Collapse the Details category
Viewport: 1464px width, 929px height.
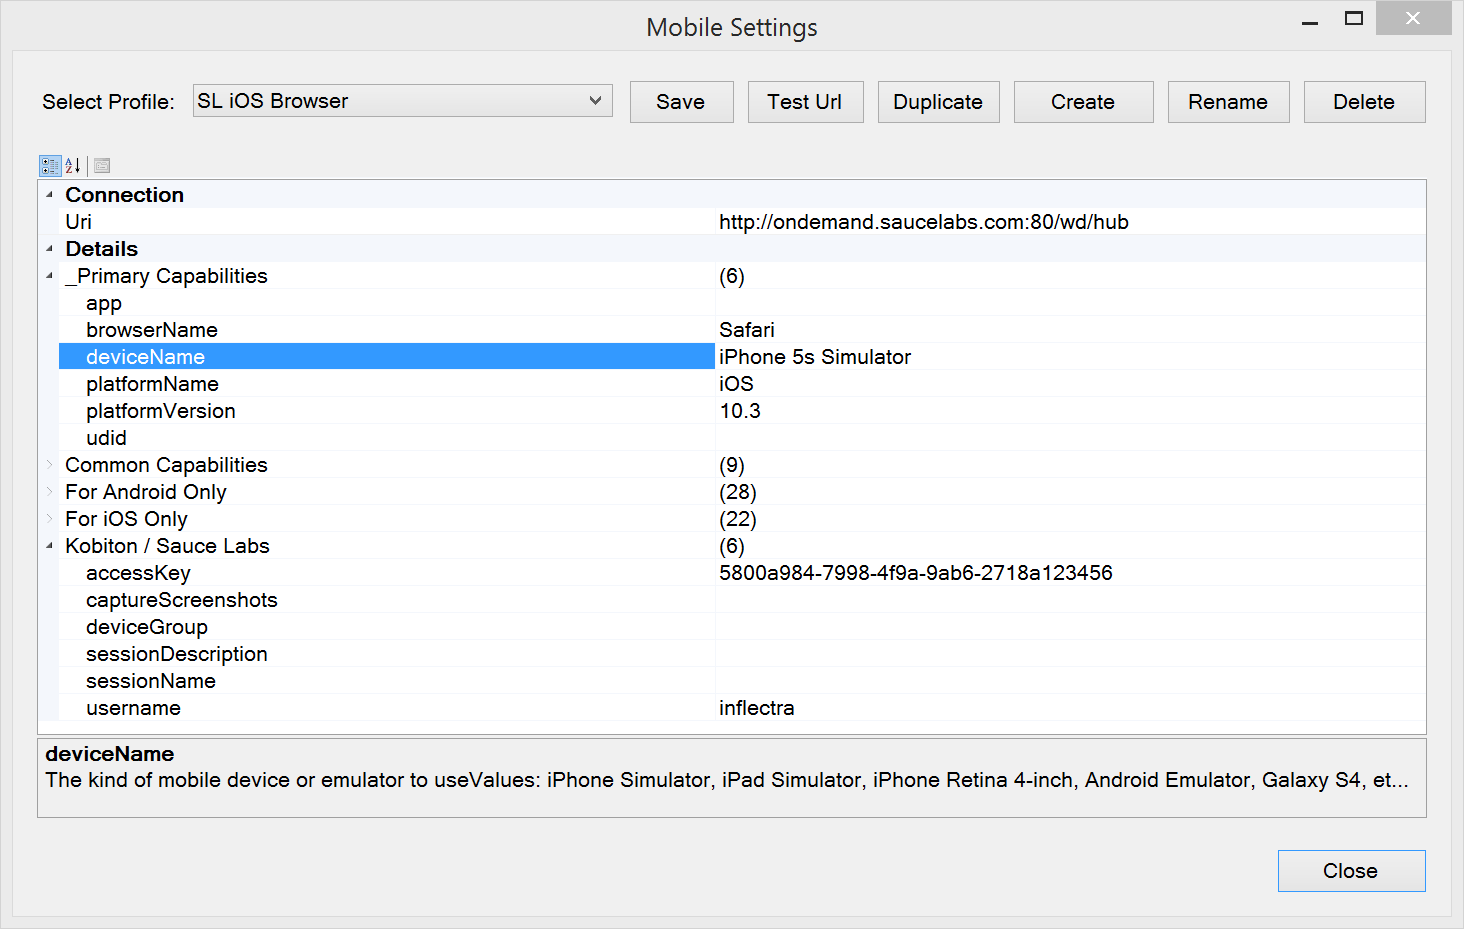49,249
